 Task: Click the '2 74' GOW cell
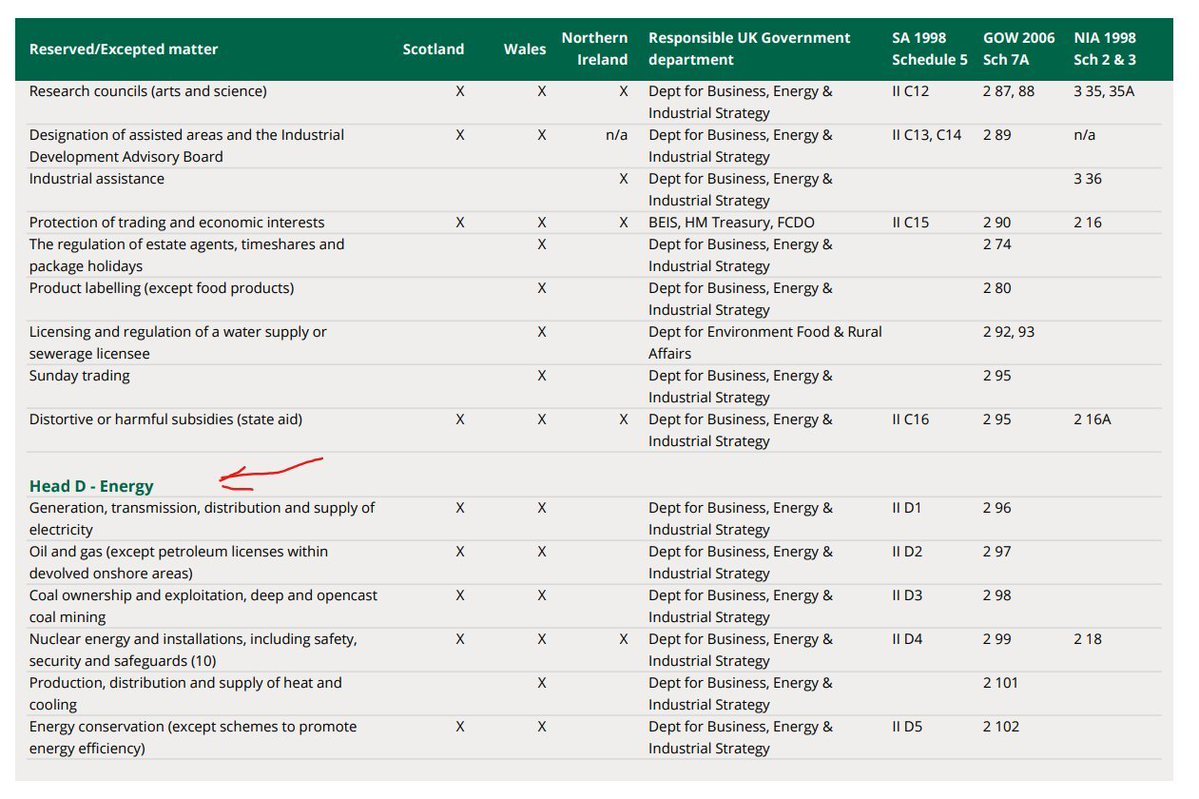(996, 245)
